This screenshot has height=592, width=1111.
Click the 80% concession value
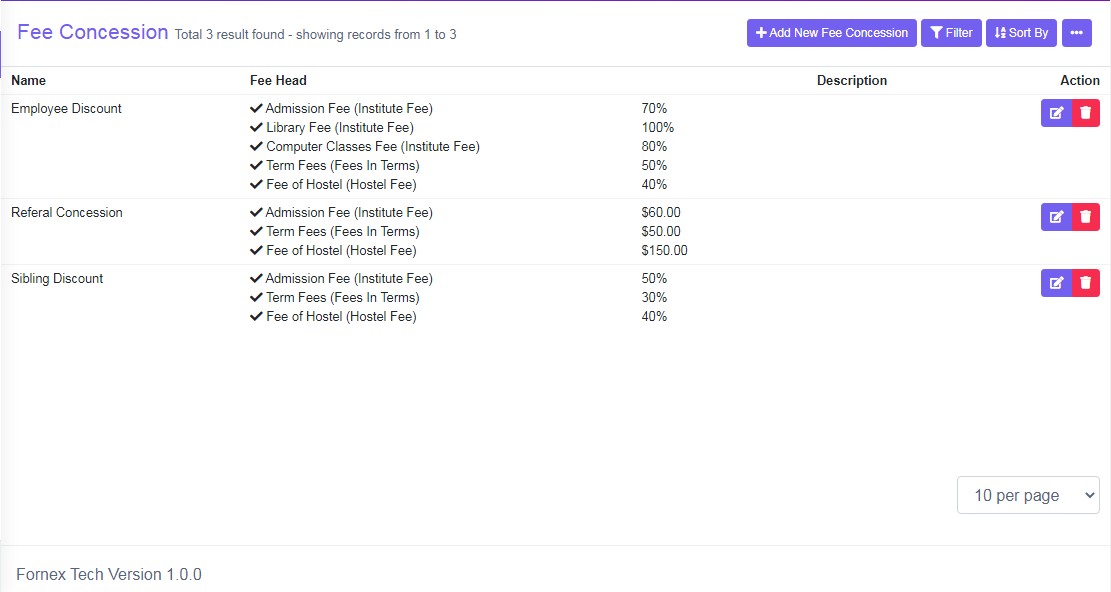coord(654,147)
